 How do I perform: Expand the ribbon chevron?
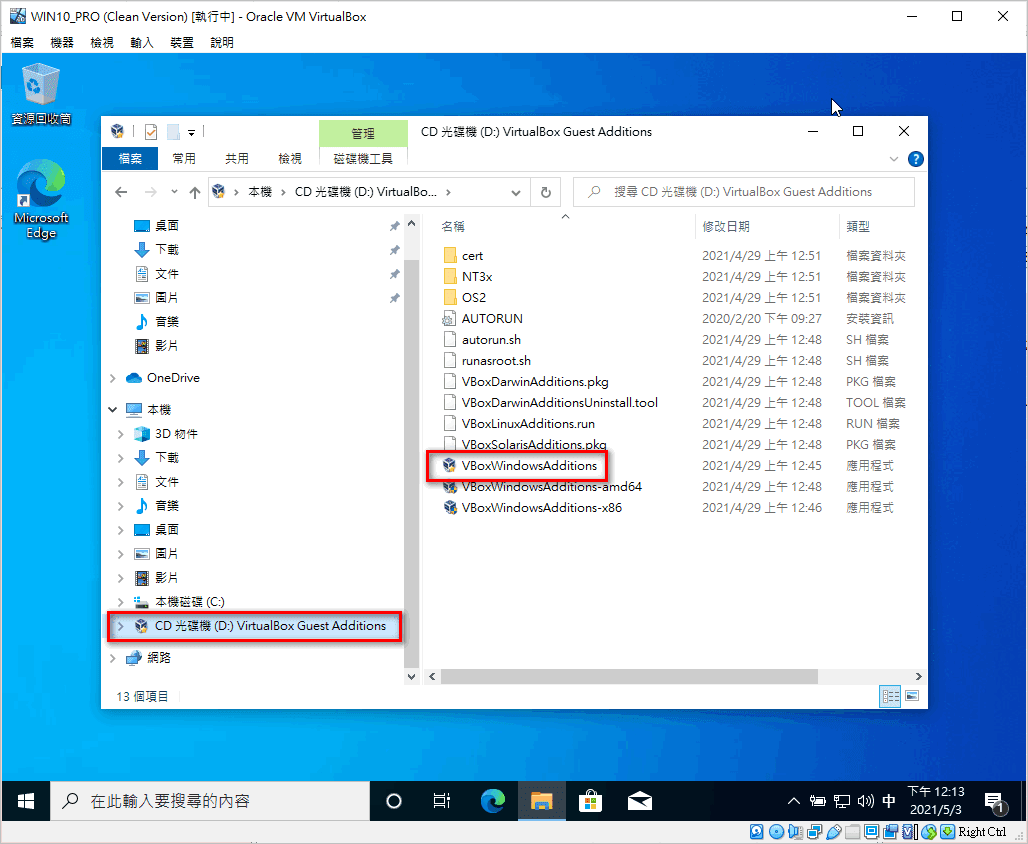pyautogui.click(x=894, y=159)
